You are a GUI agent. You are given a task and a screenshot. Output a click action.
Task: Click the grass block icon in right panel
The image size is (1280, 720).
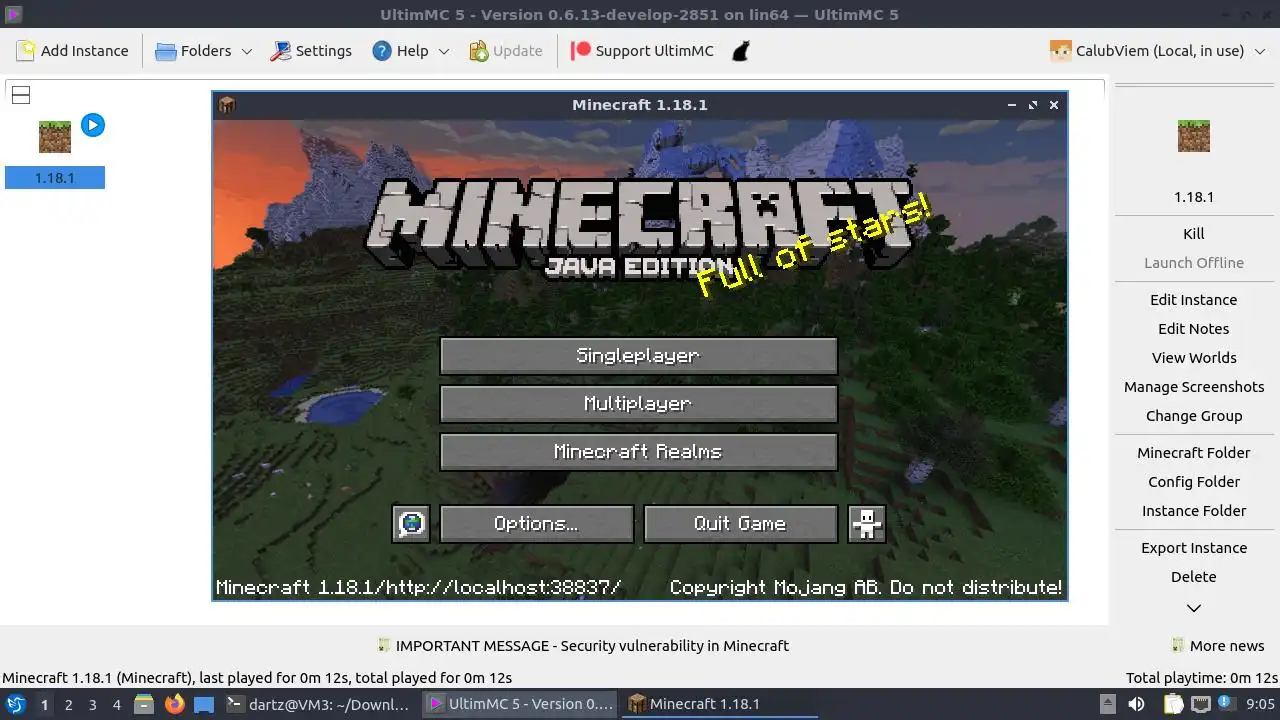tap(1194, 136)
